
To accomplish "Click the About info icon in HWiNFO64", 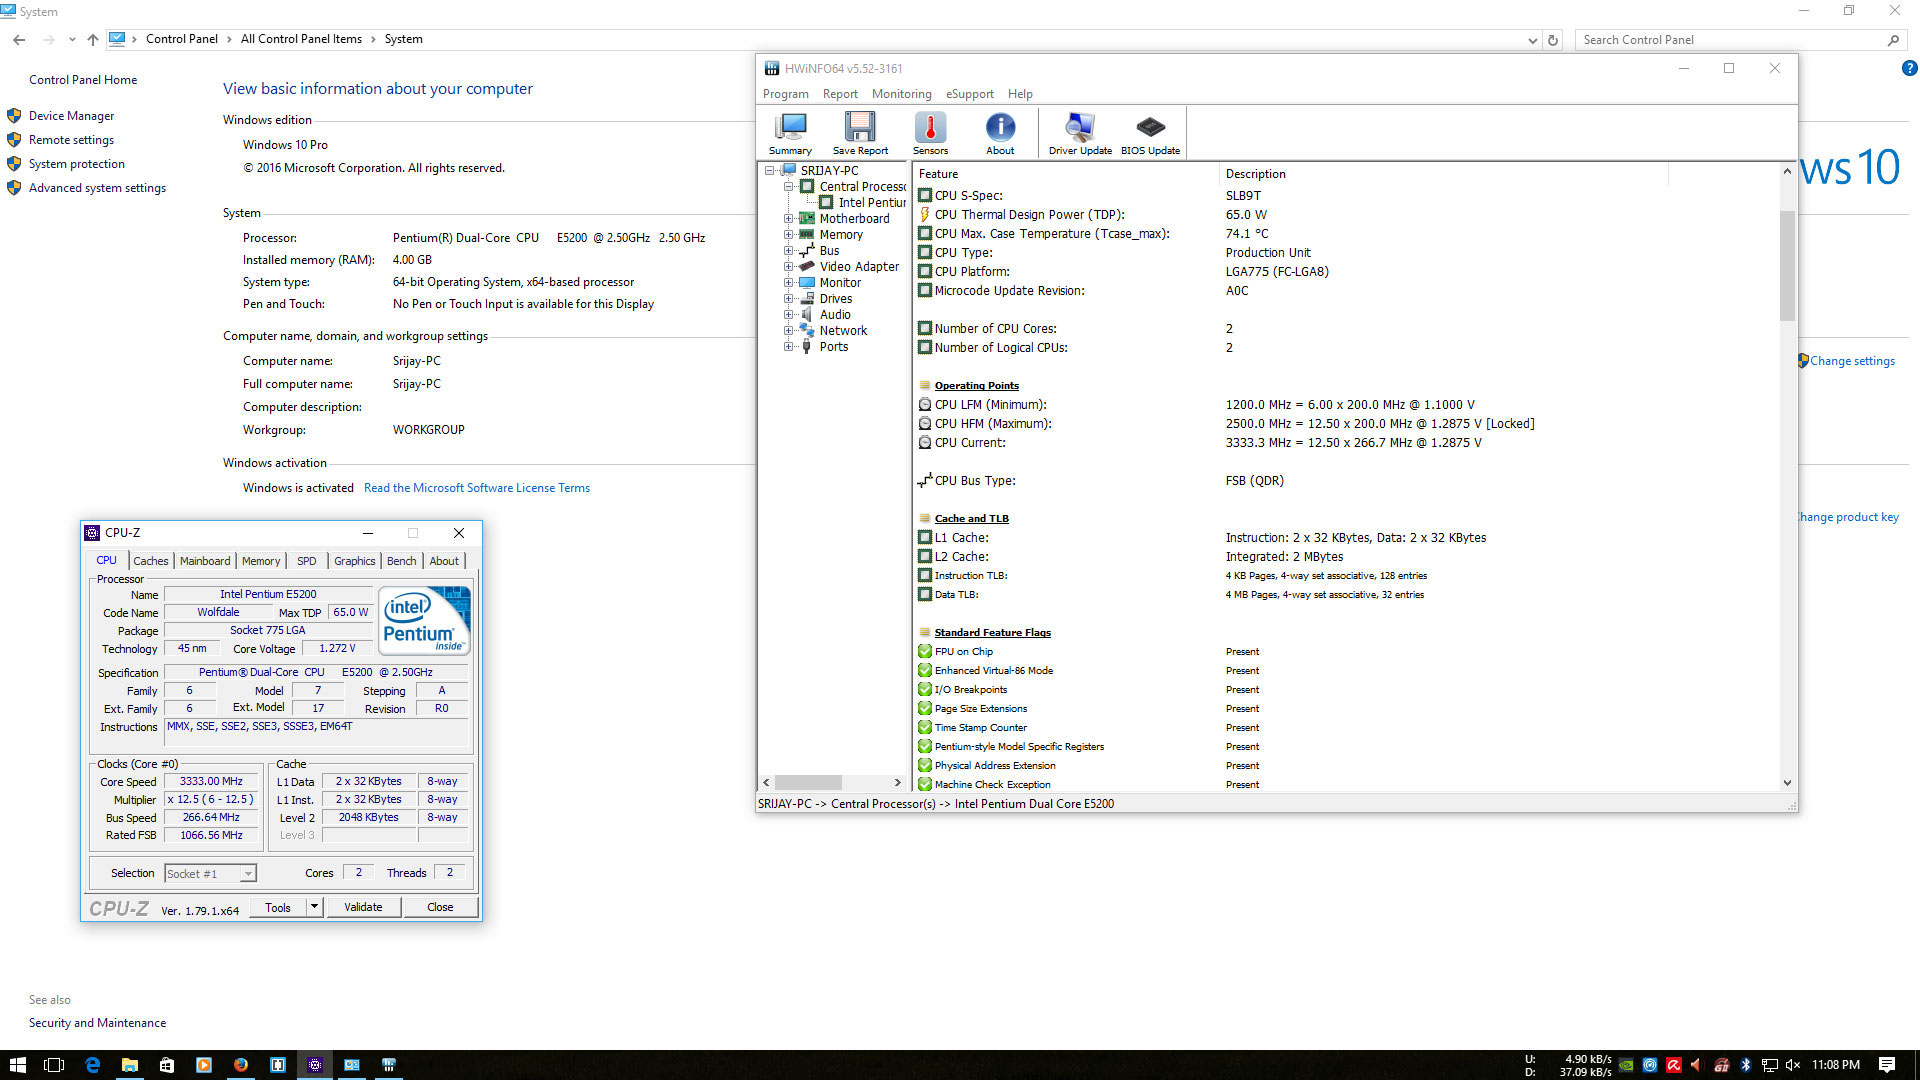I will tap(1000, 133).
